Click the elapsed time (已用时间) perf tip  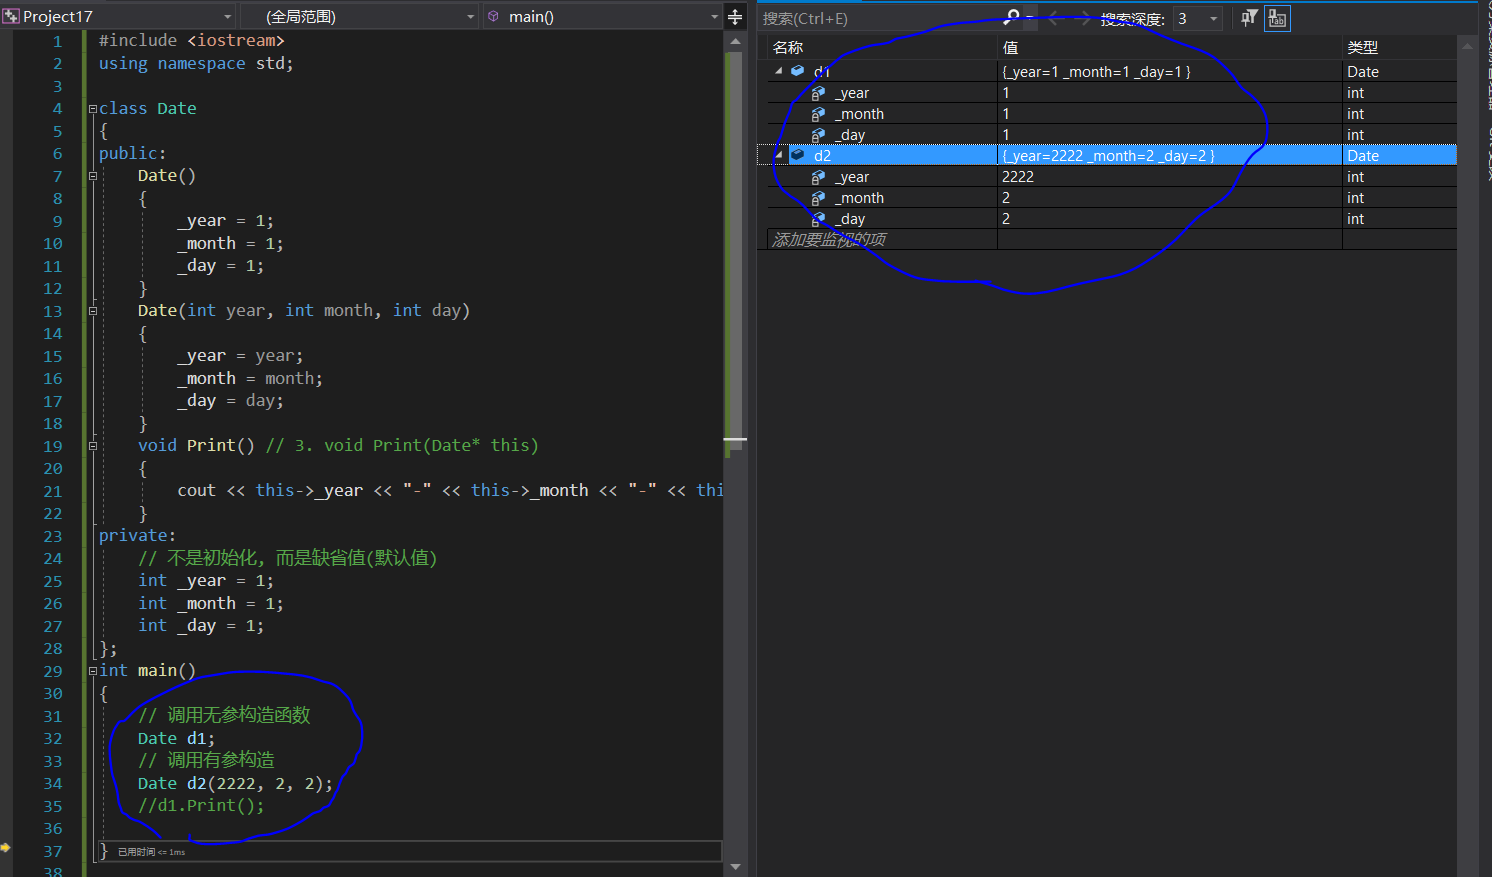pyautogui.click(x=151, y=852)
